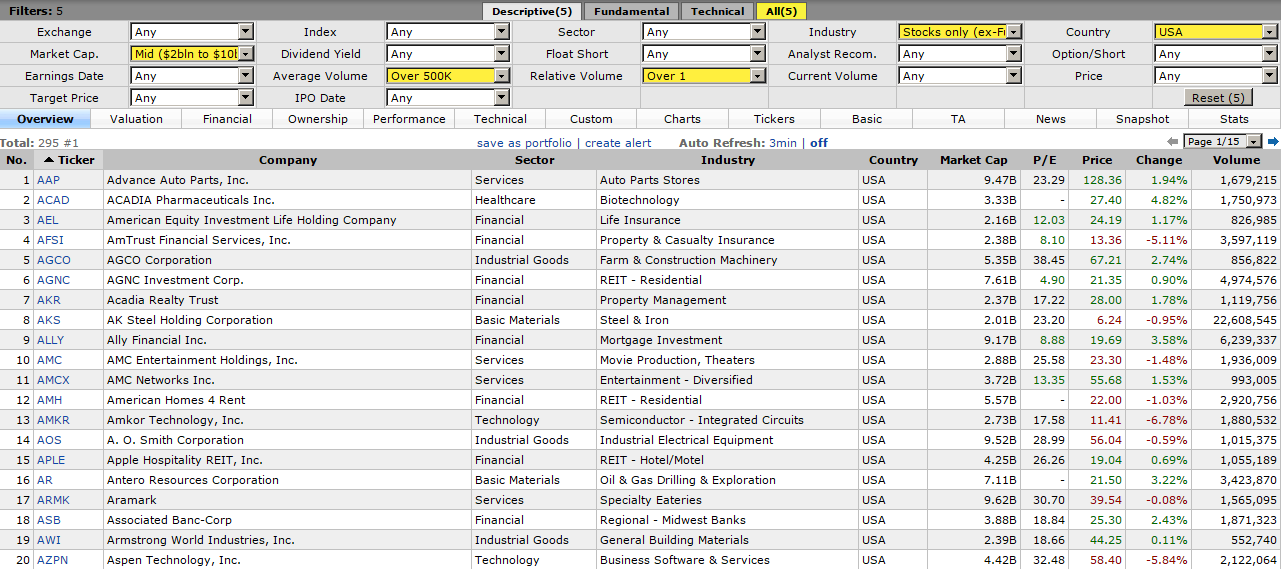Viewport: 1282px width, 569px height.
Task: Click the save as portfolio link
Action: click(x=524, y=143)
